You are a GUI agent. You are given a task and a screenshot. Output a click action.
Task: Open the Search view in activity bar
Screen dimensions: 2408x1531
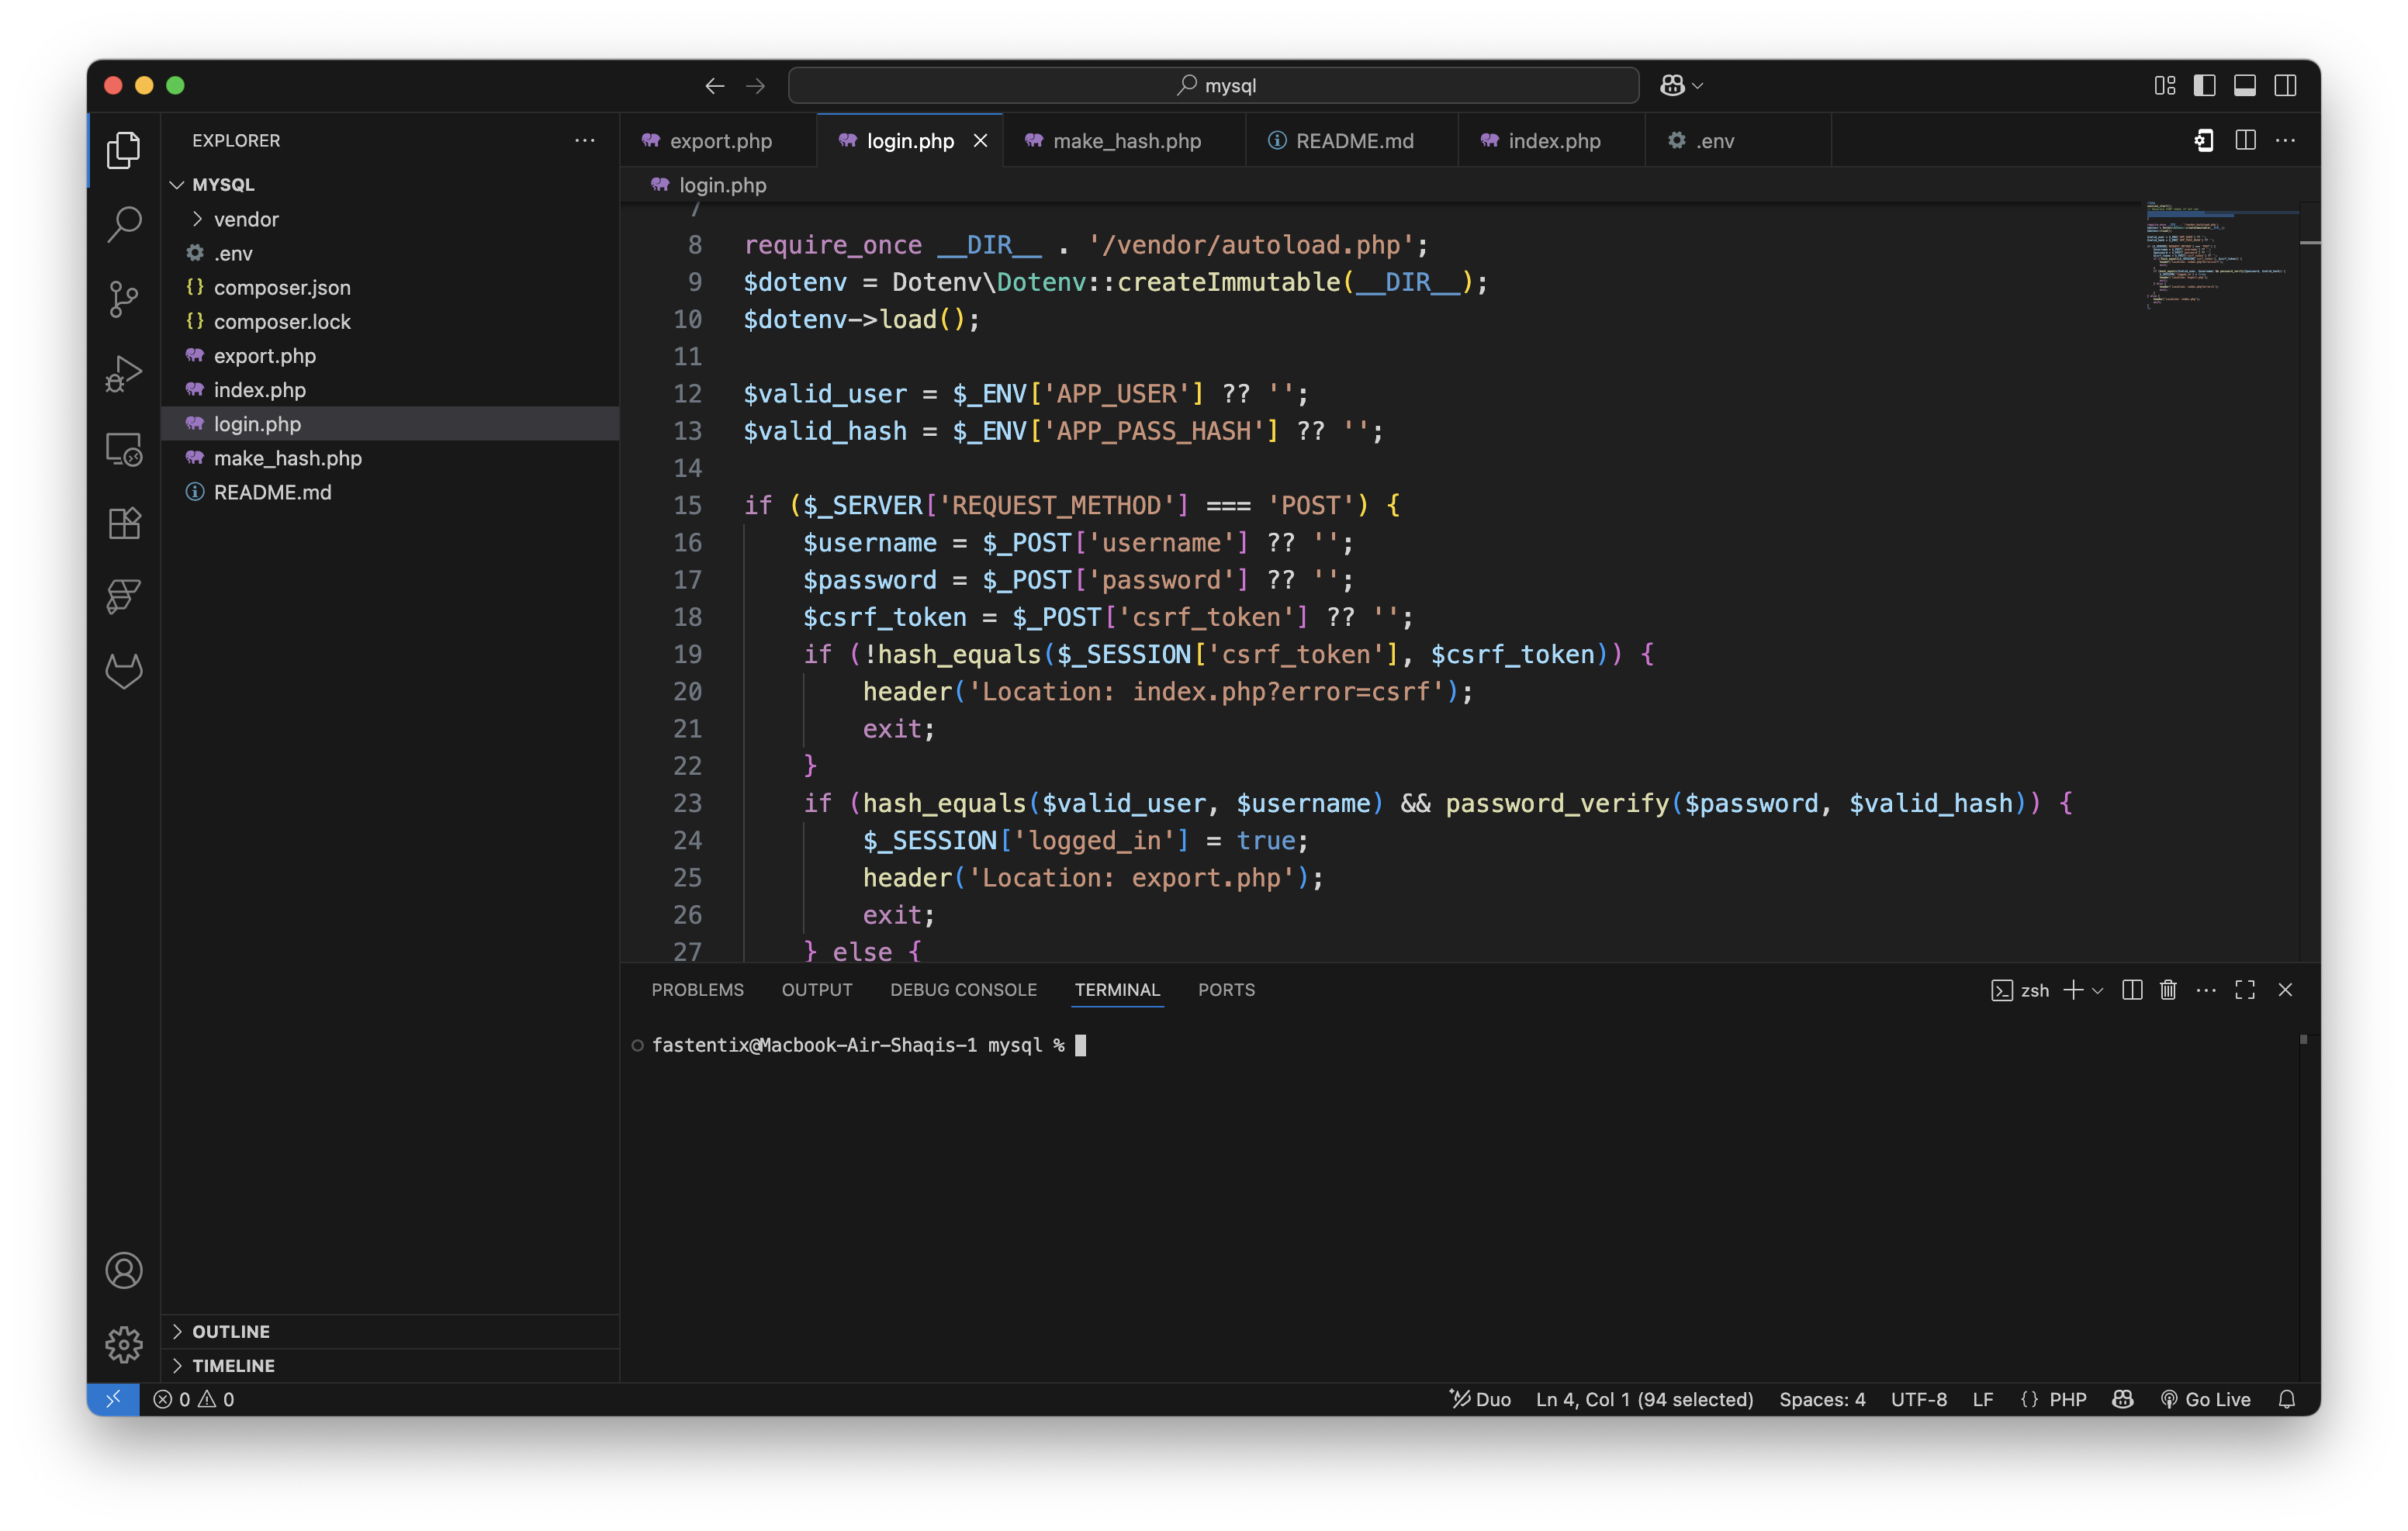[x=124, y=224]
